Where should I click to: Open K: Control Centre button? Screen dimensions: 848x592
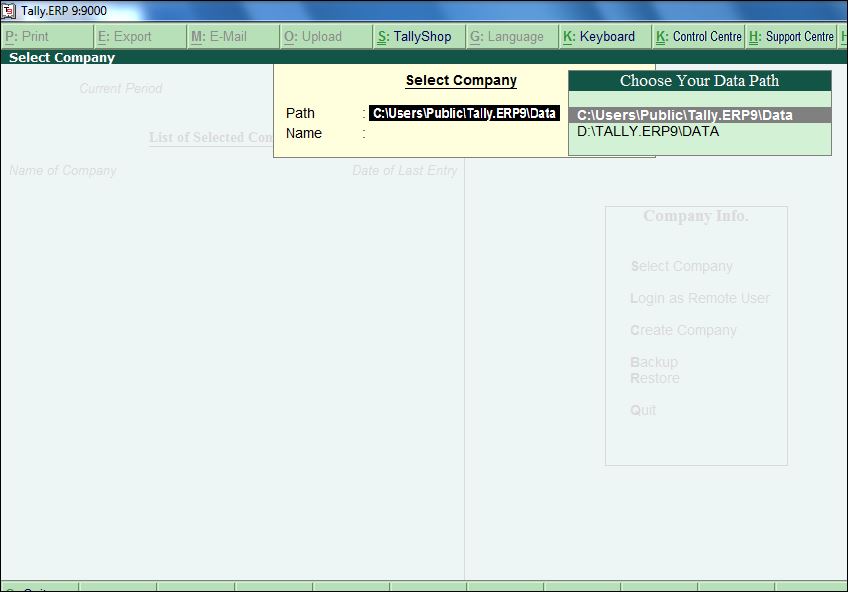pos(698,37)
